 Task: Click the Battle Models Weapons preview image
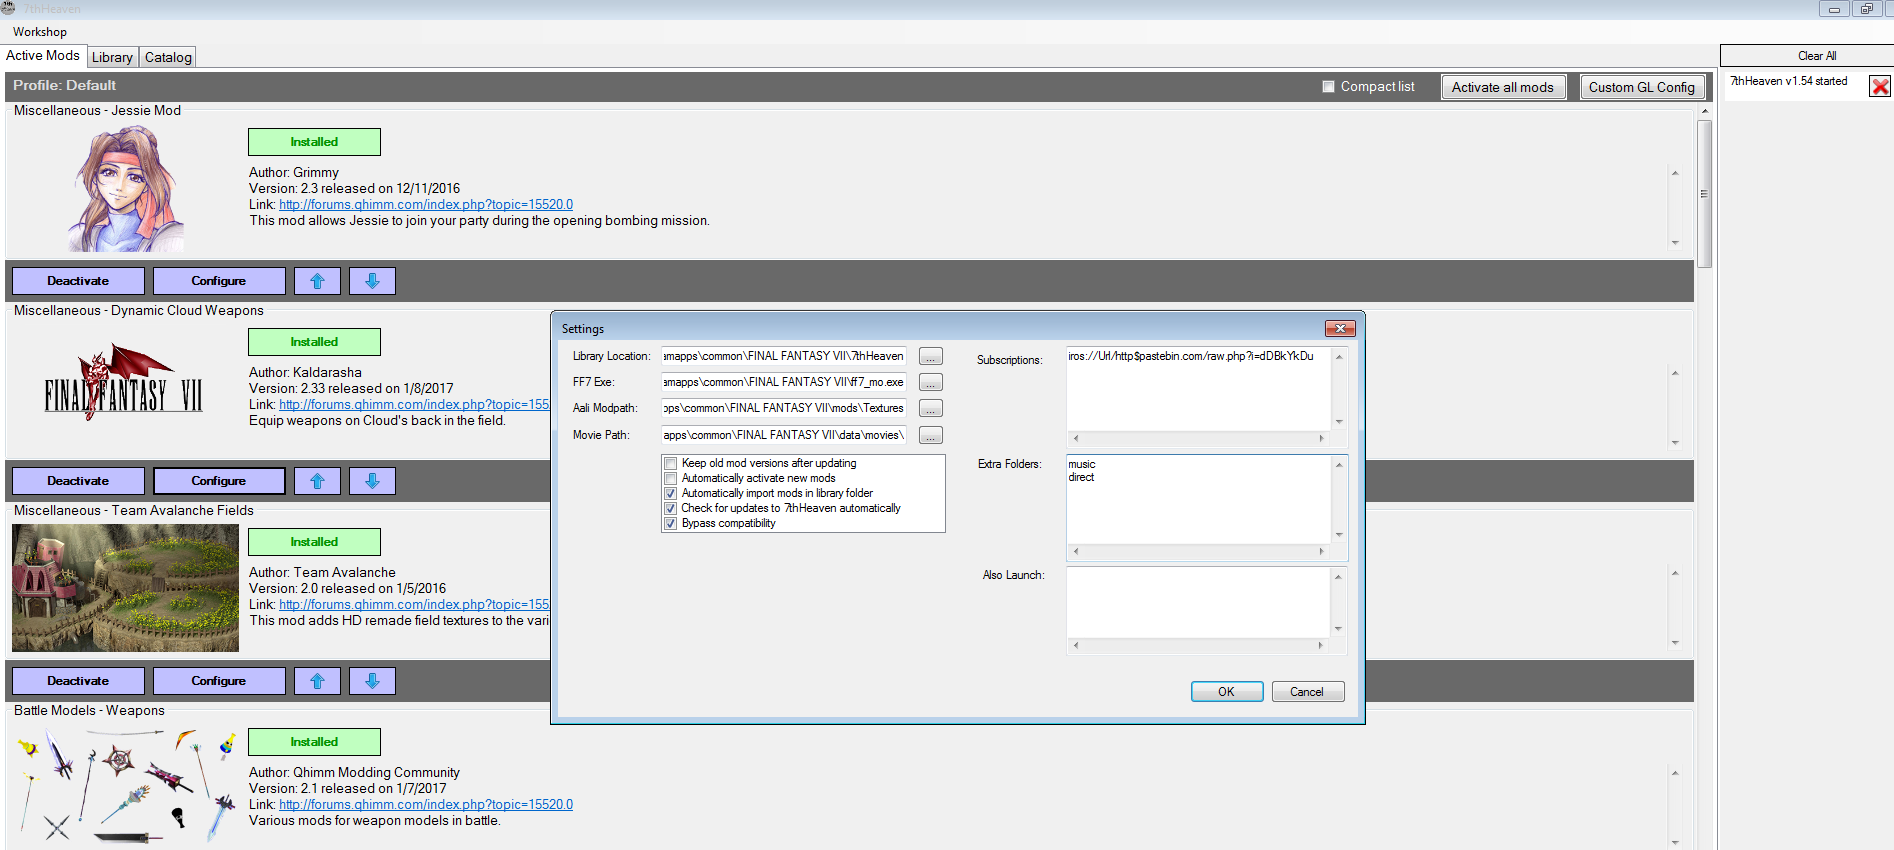tap(125, 785)
